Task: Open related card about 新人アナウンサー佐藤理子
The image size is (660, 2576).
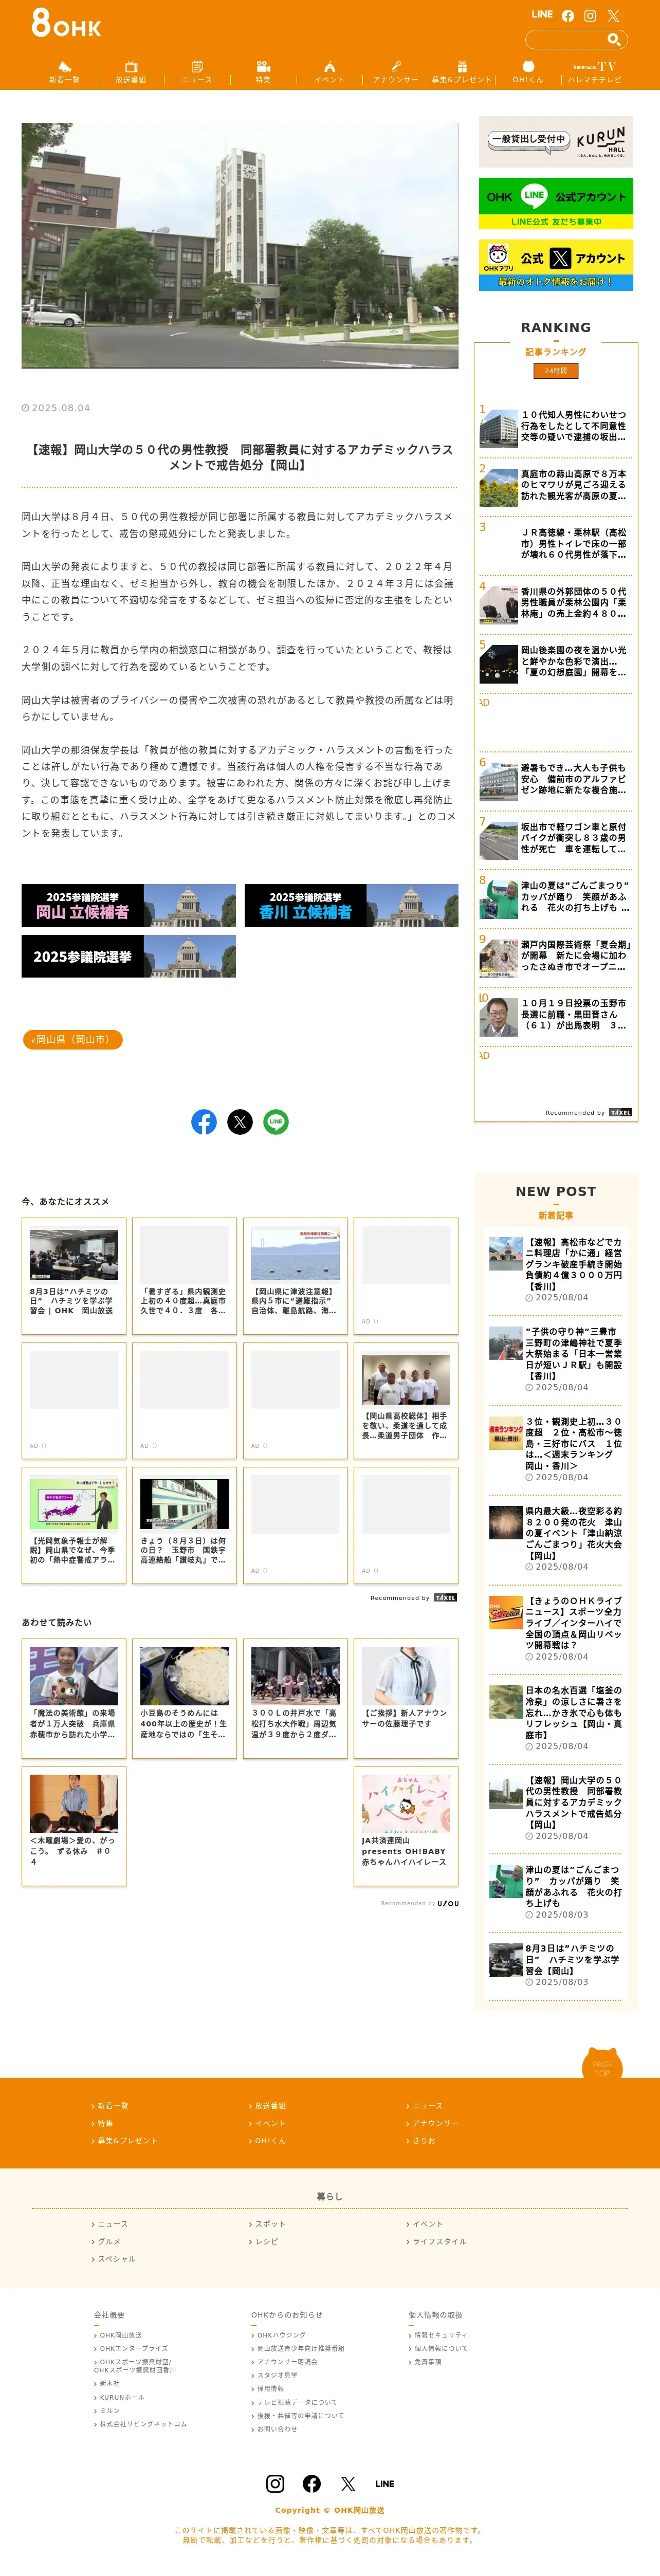Action: 406,1698
